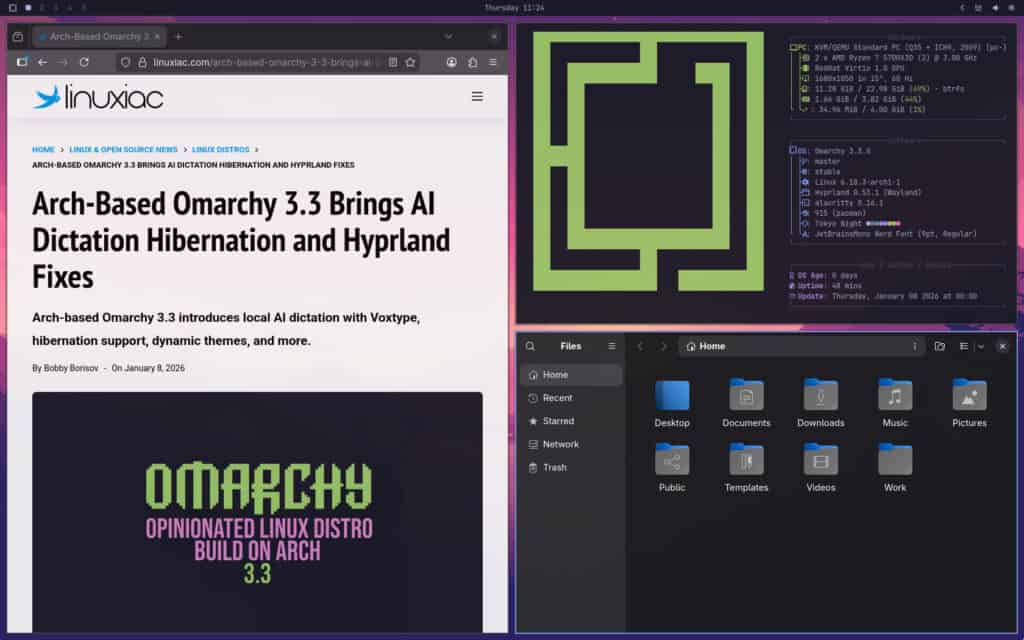Reload the Linuxiac page

point(83,61)
